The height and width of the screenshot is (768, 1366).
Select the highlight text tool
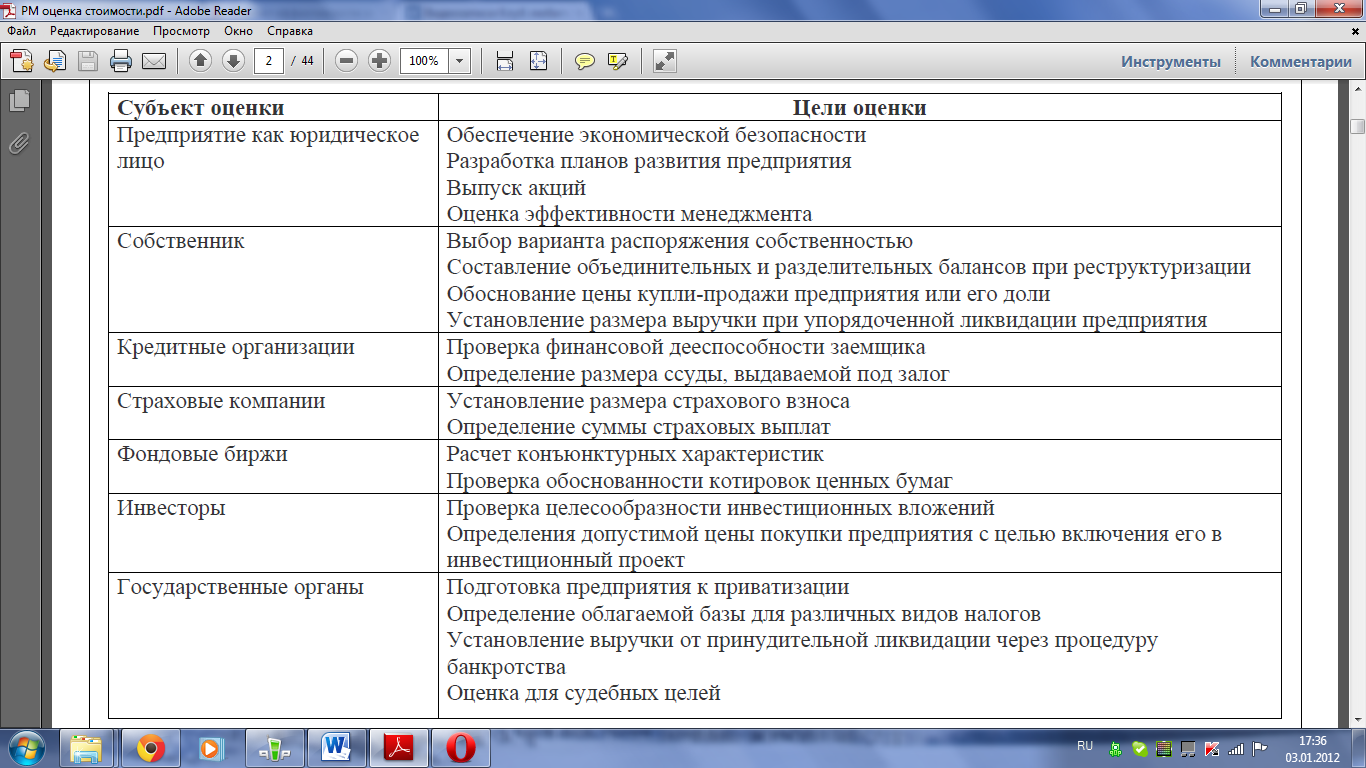click(617, 61)
